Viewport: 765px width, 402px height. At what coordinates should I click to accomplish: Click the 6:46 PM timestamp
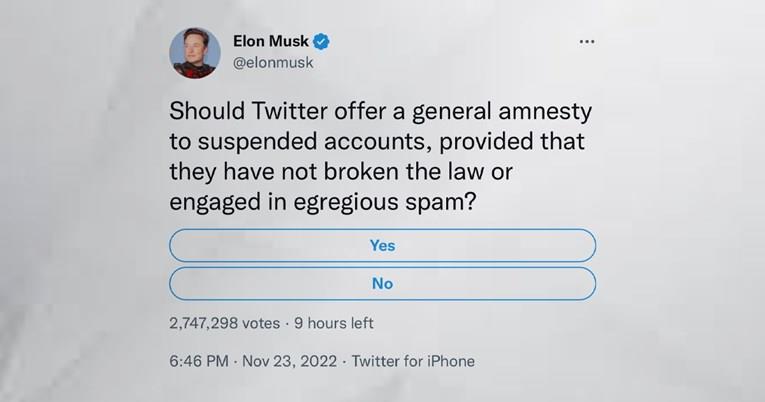pos(199,361)
